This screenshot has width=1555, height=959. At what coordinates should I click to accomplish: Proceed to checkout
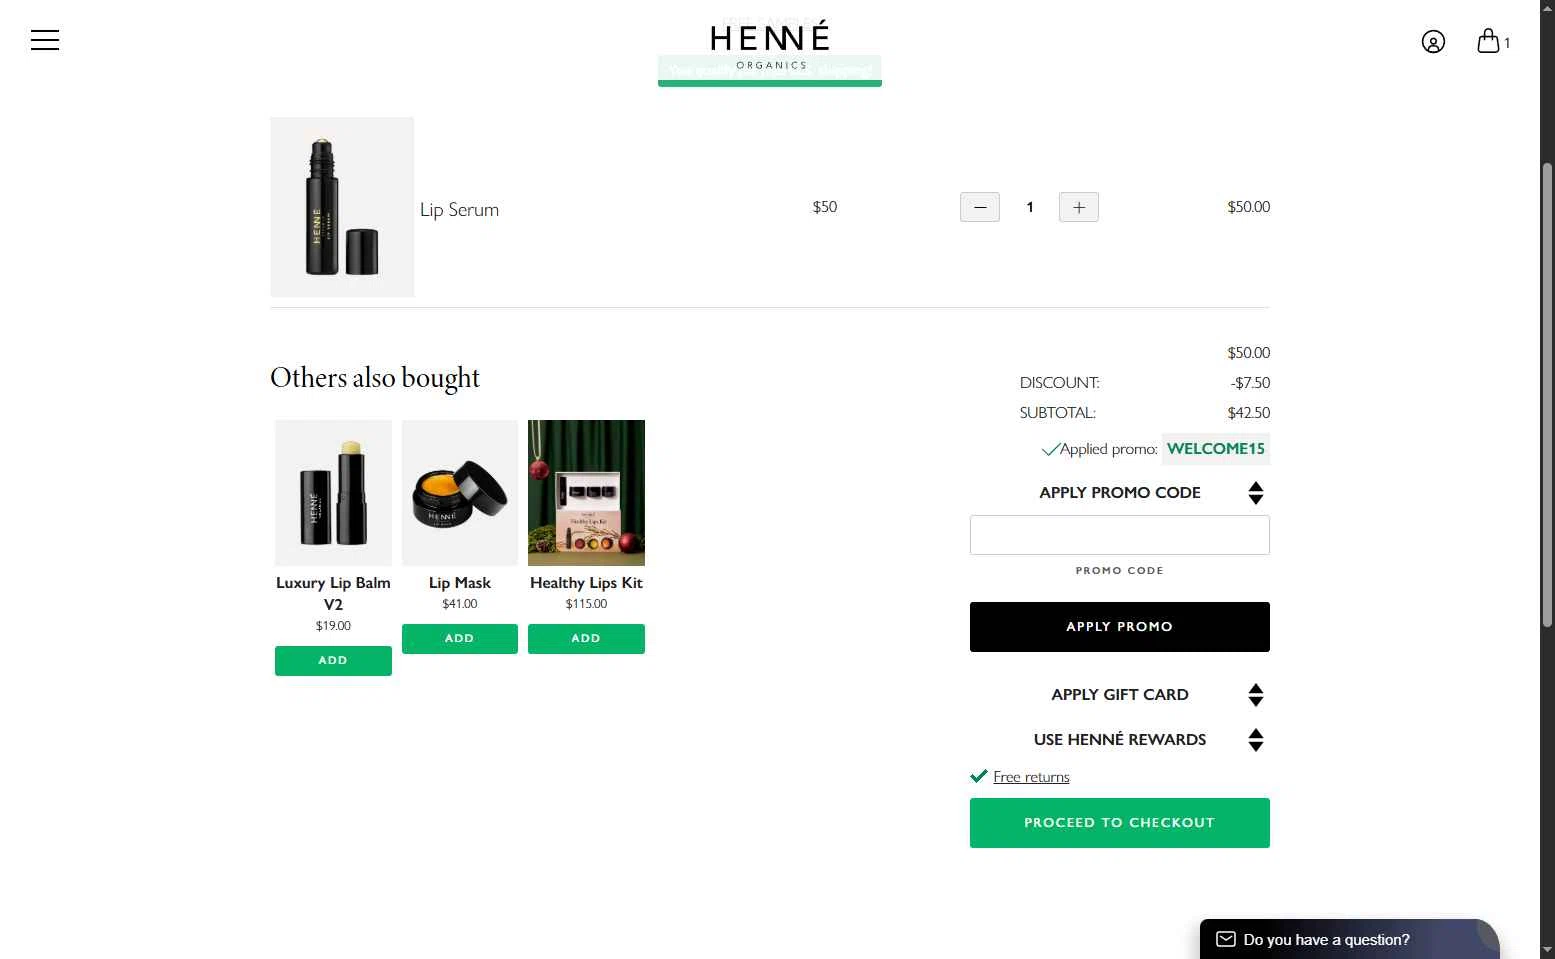[1120, 823]
